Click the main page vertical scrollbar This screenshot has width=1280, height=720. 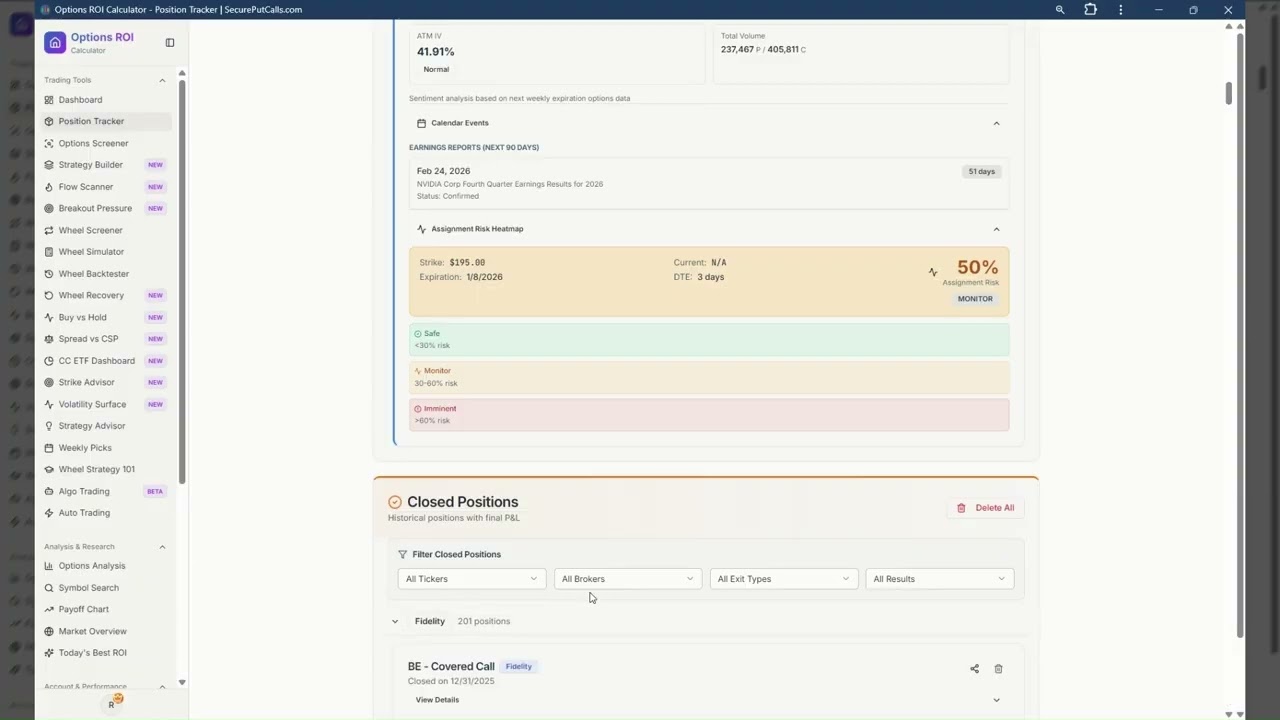(x=1240, y=335)
